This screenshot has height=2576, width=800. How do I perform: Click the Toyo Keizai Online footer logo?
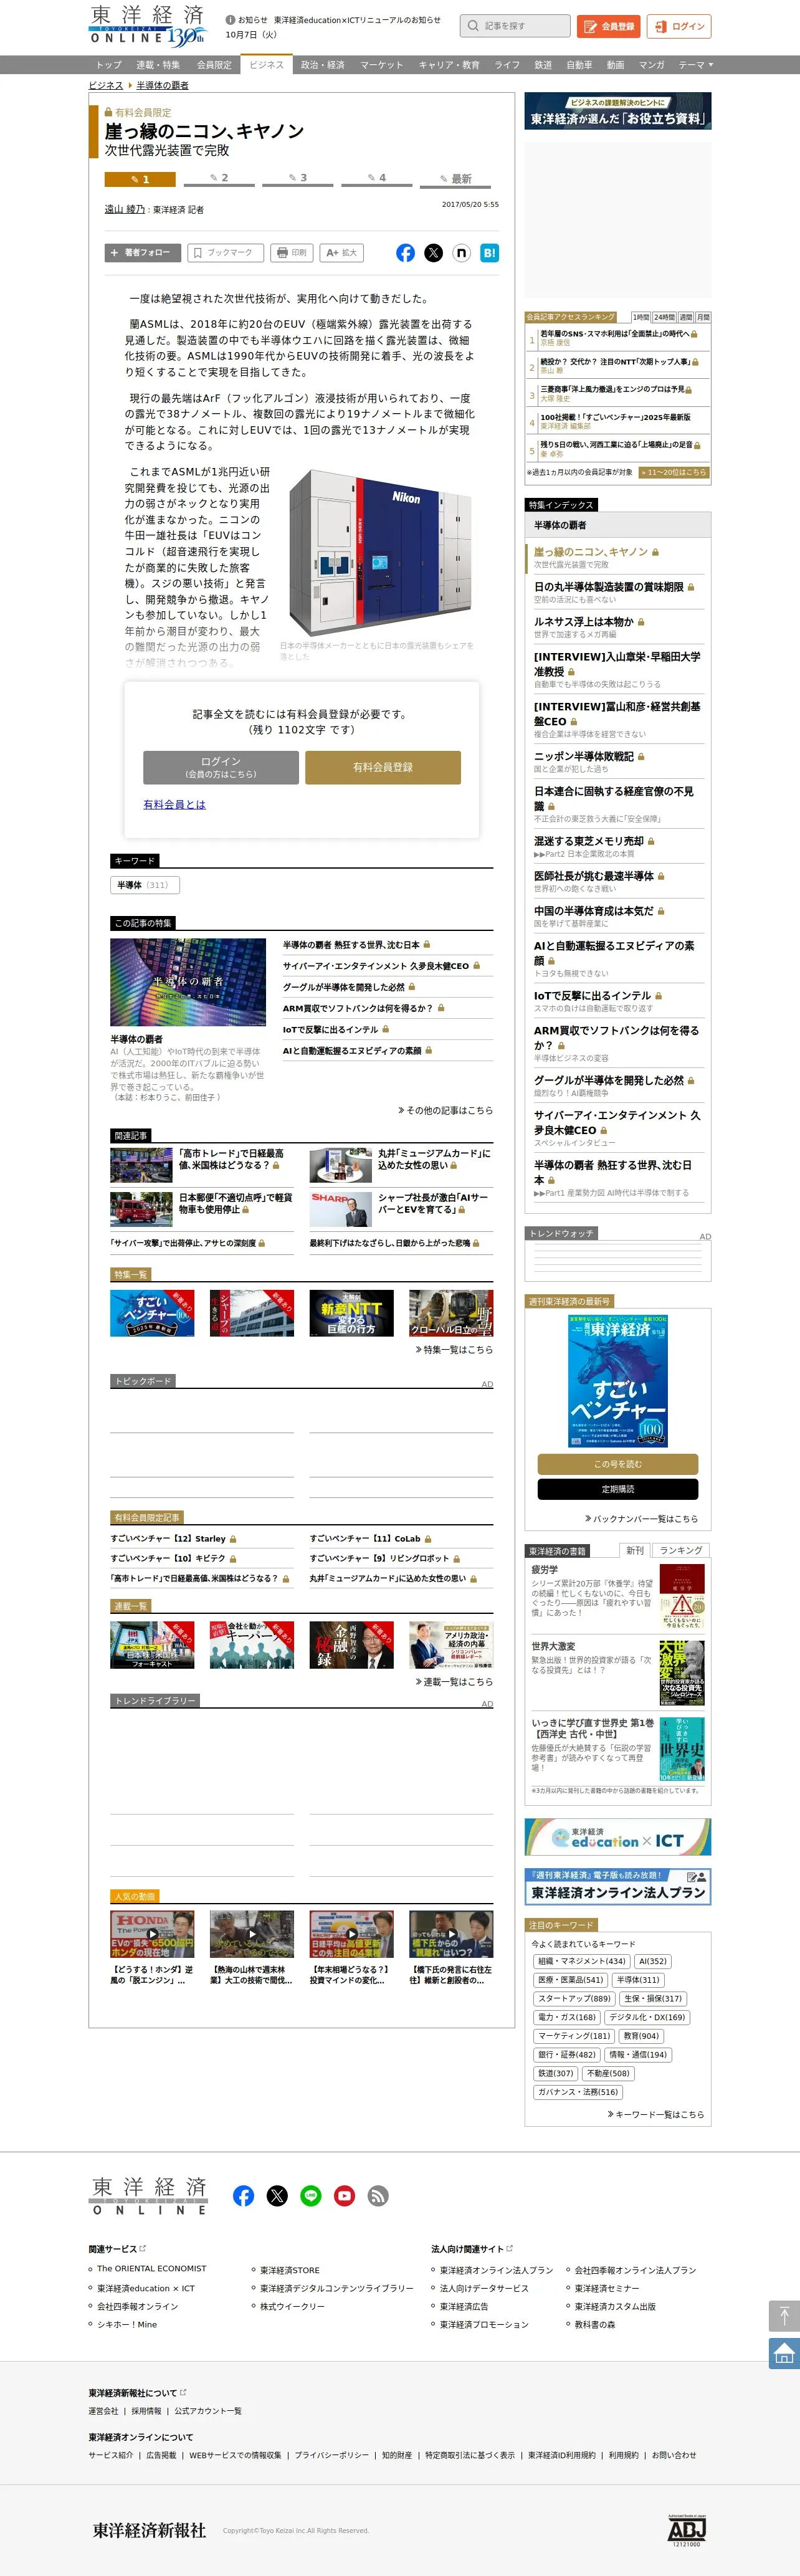click(149, 2195)
